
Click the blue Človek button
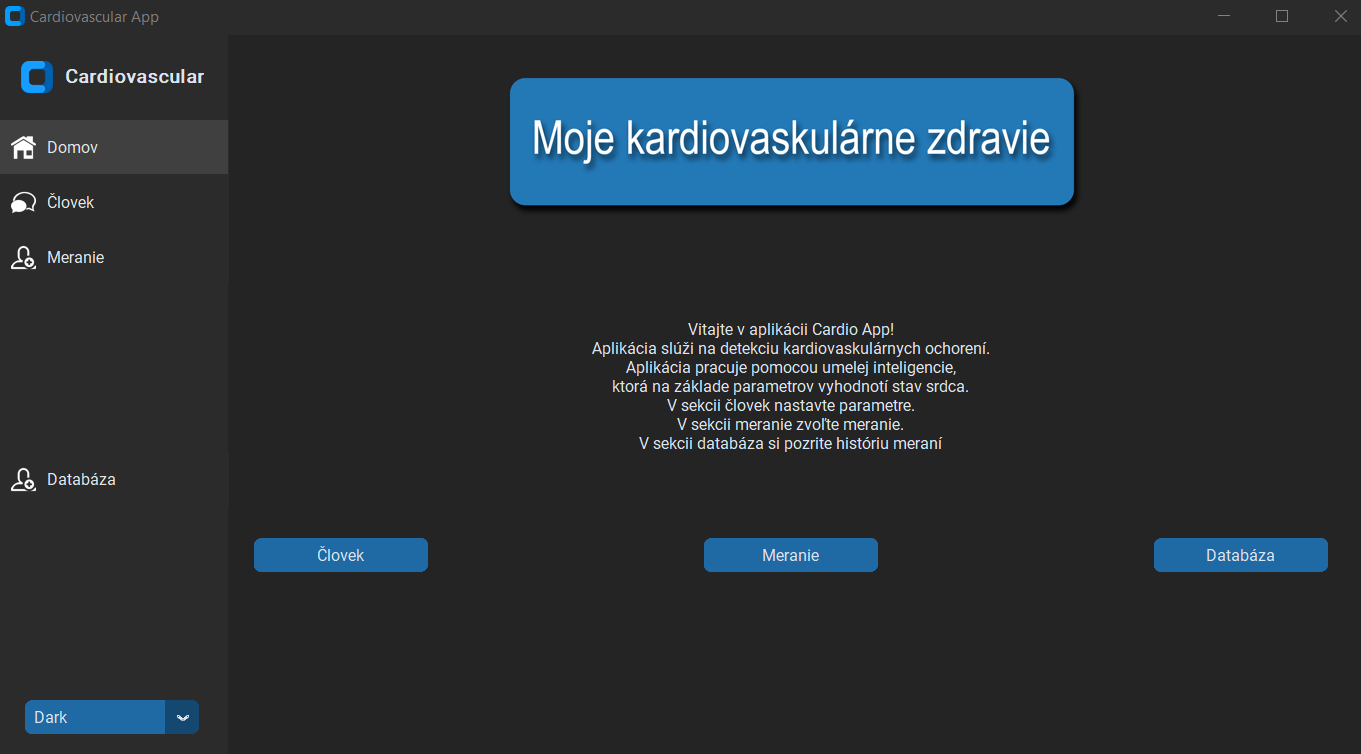point(341,555)
